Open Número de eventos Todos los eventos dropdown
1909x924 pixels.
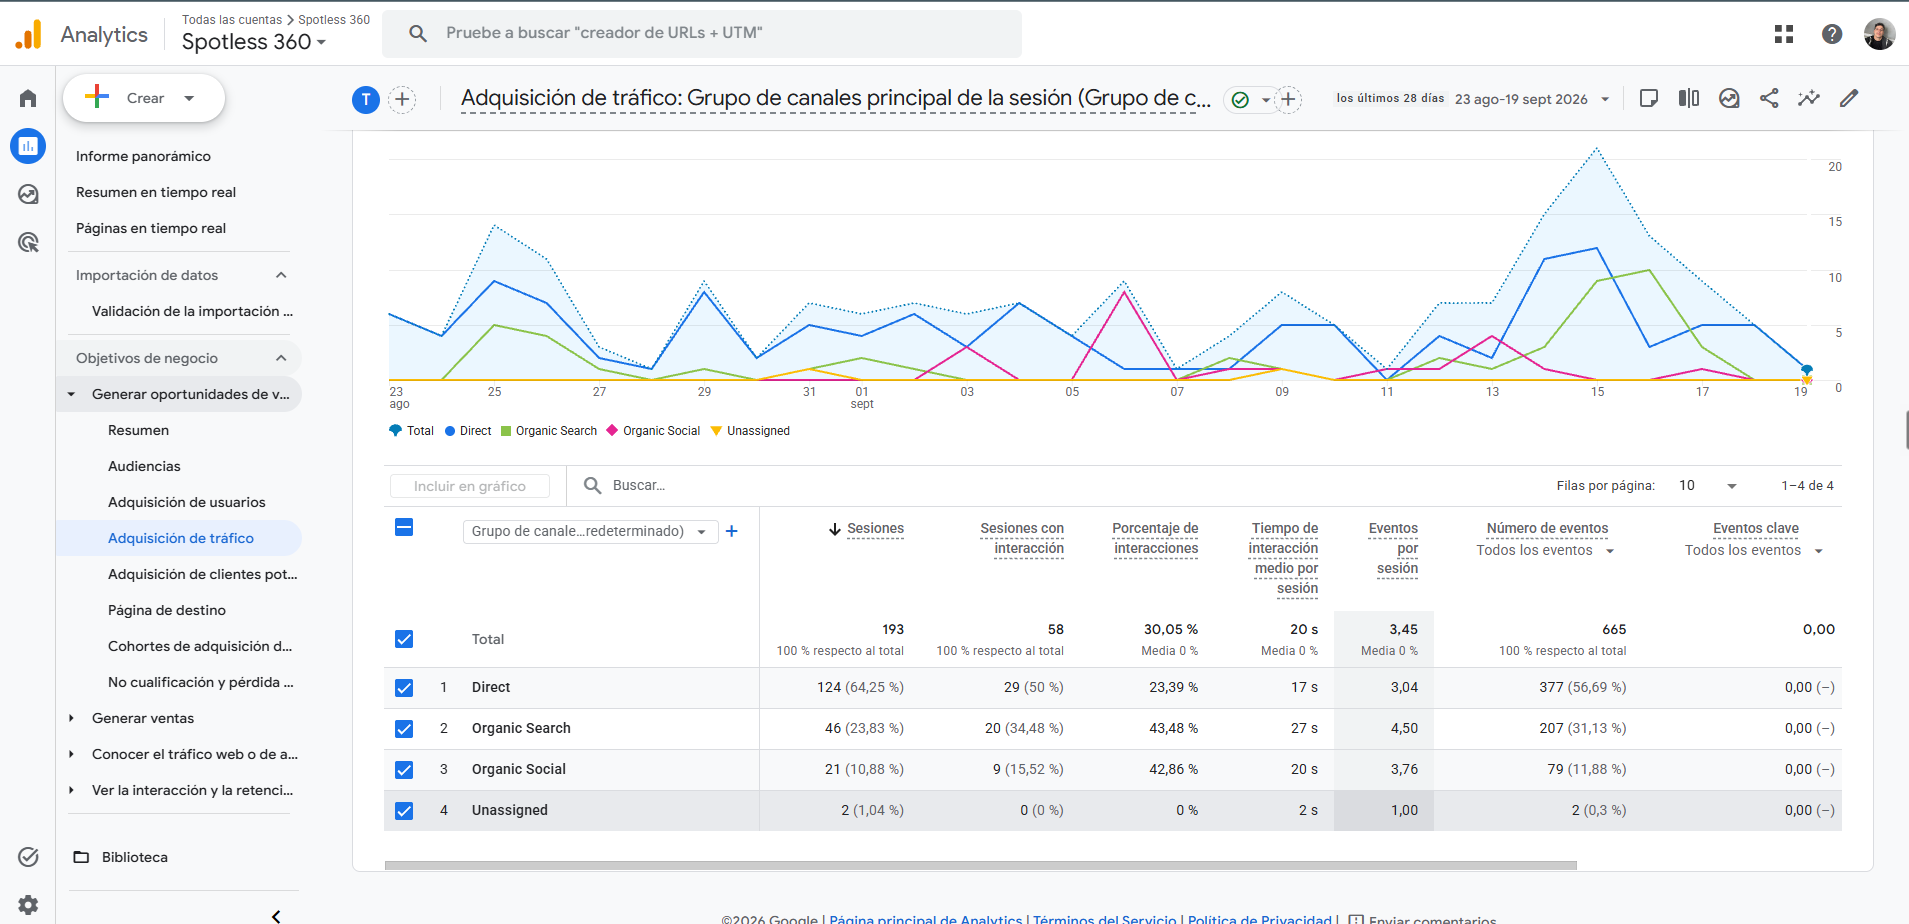[x=1546, y=551]
